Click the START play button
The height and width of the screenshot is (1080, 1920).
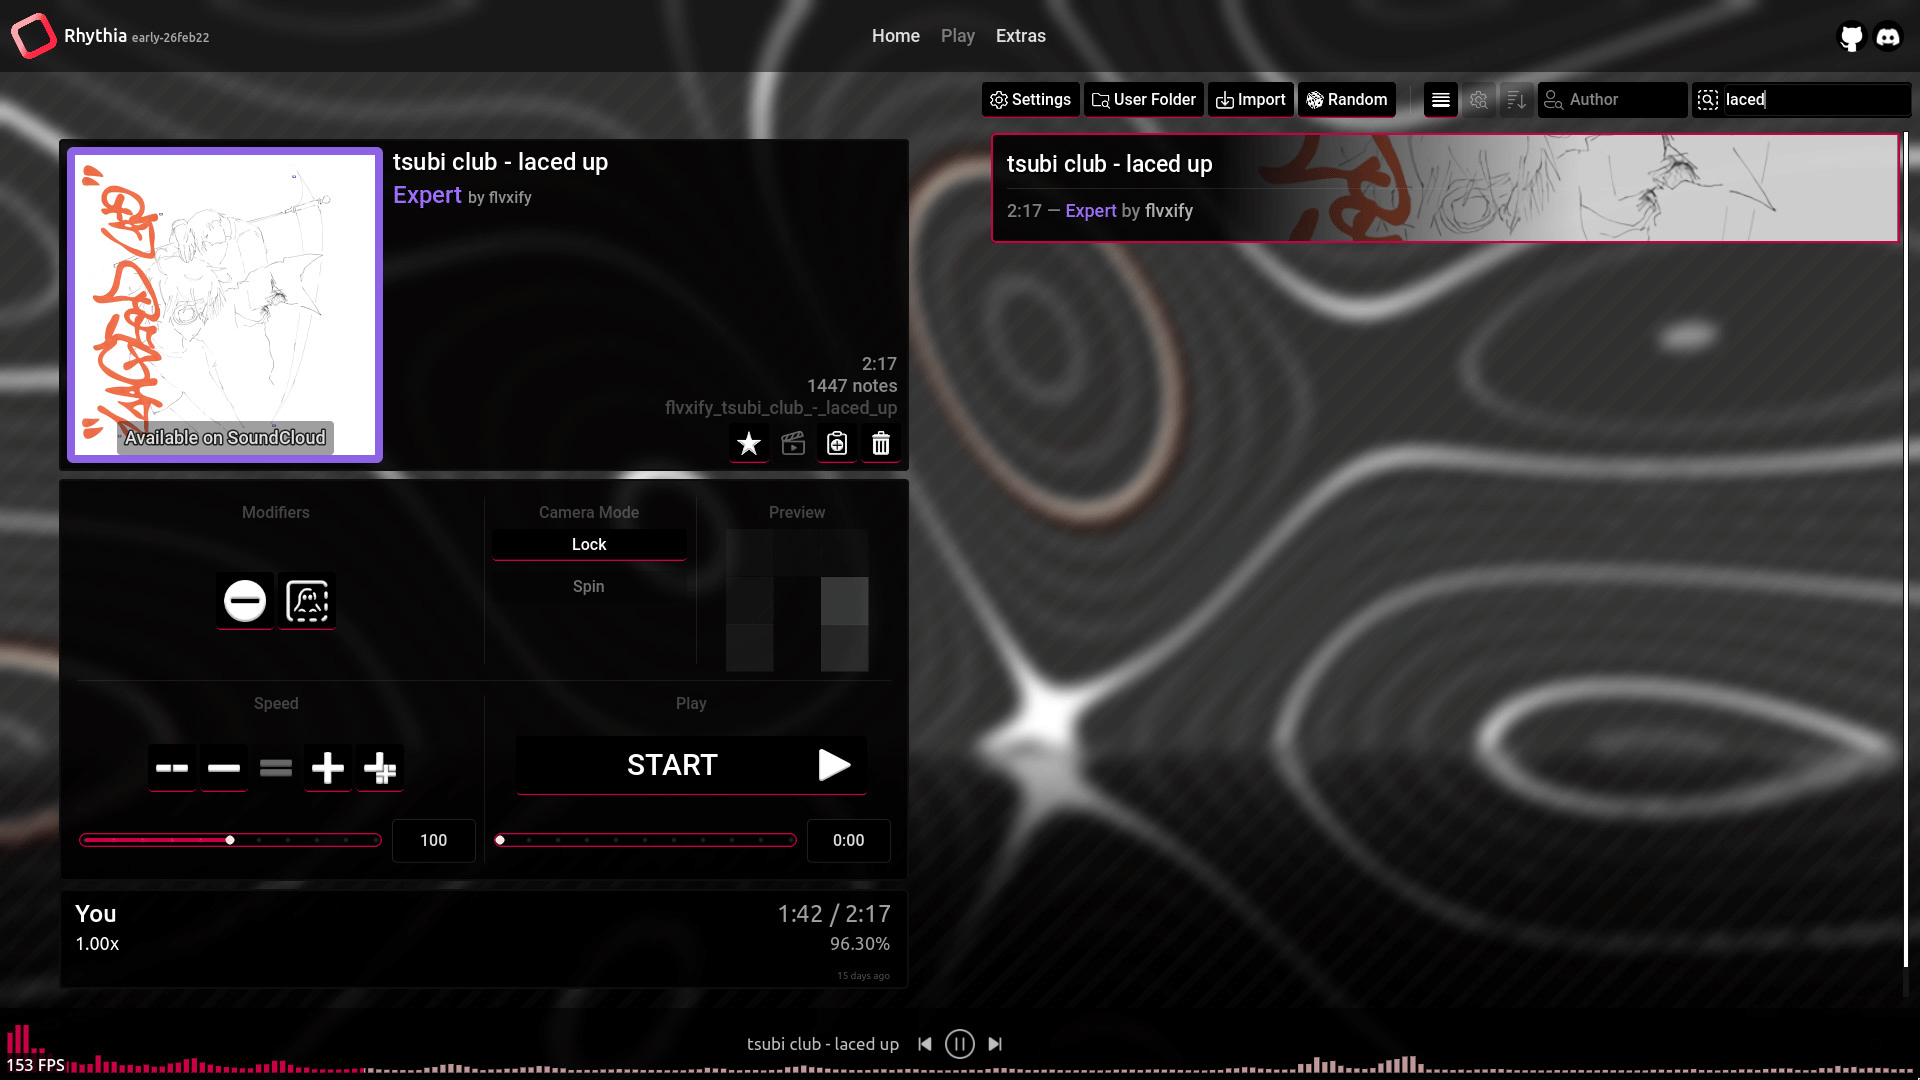691,765
